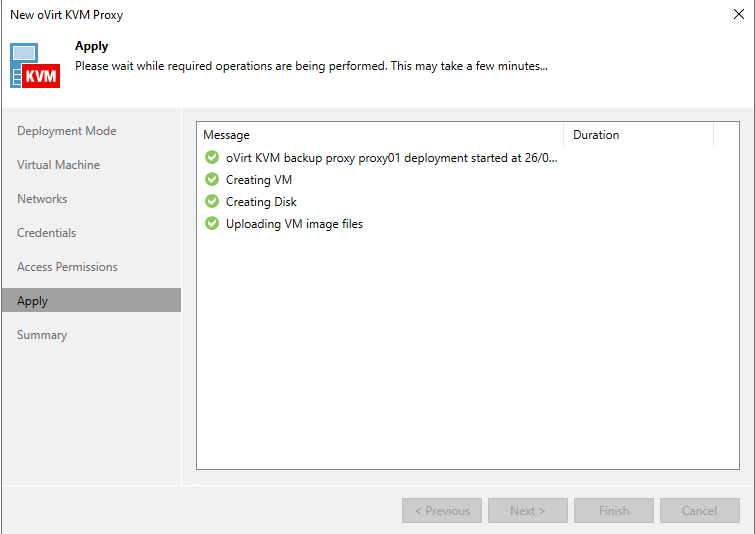
Task: Cancel the proxy deployment wizard
Action: tap(700, 511)
